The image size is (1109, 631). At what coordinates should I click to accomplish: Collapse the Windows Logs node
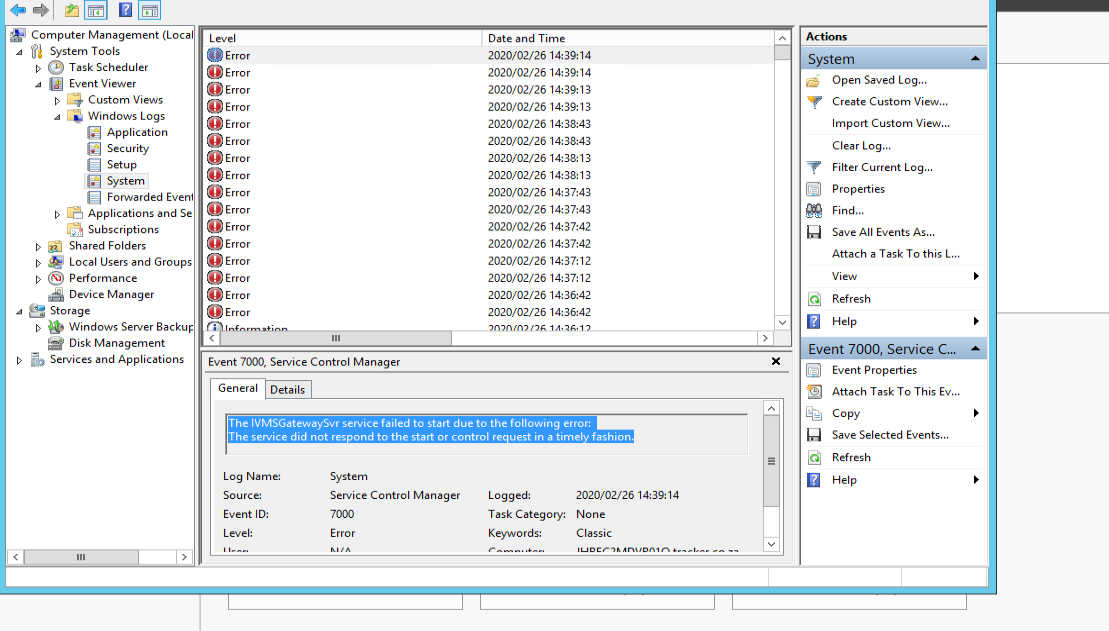click(57, 117)
